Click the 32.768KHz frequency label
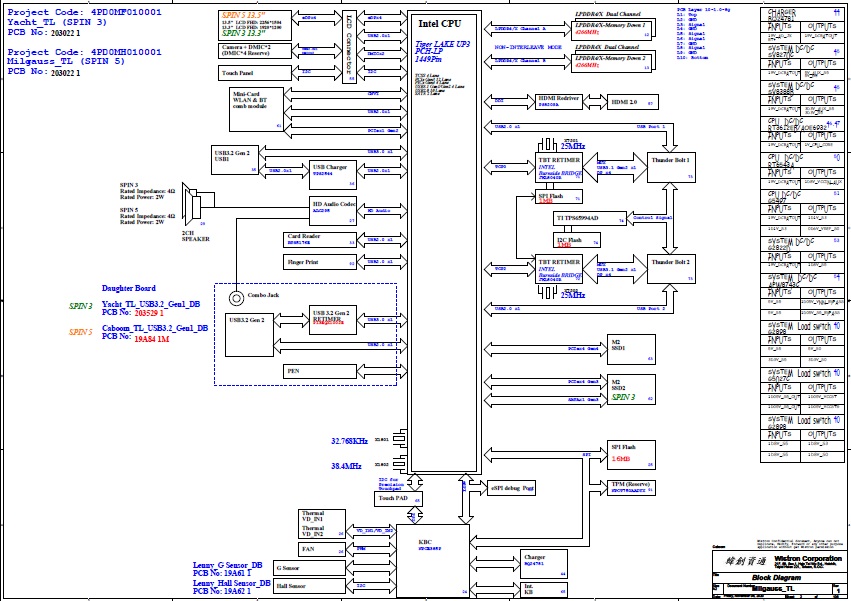The height and width of the screenshot is (601, 851). coord(350,441)
